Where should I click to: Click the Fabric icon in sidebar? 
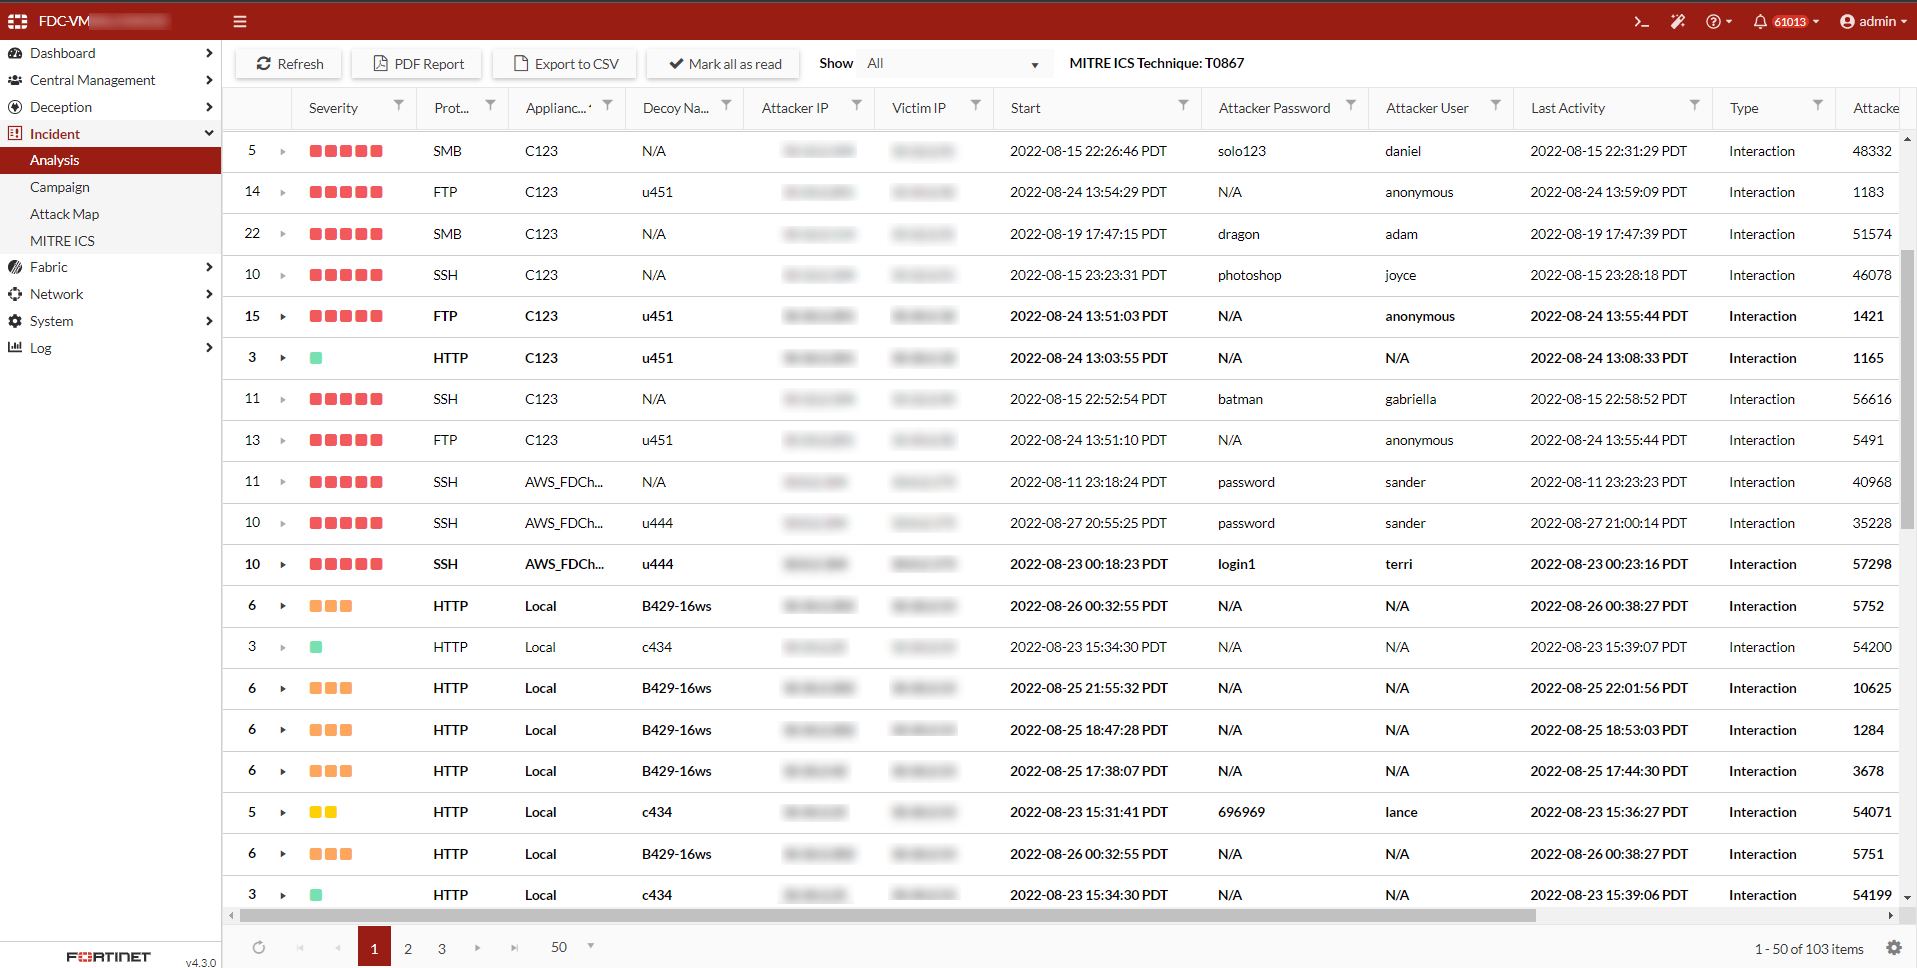click(15, 267)
